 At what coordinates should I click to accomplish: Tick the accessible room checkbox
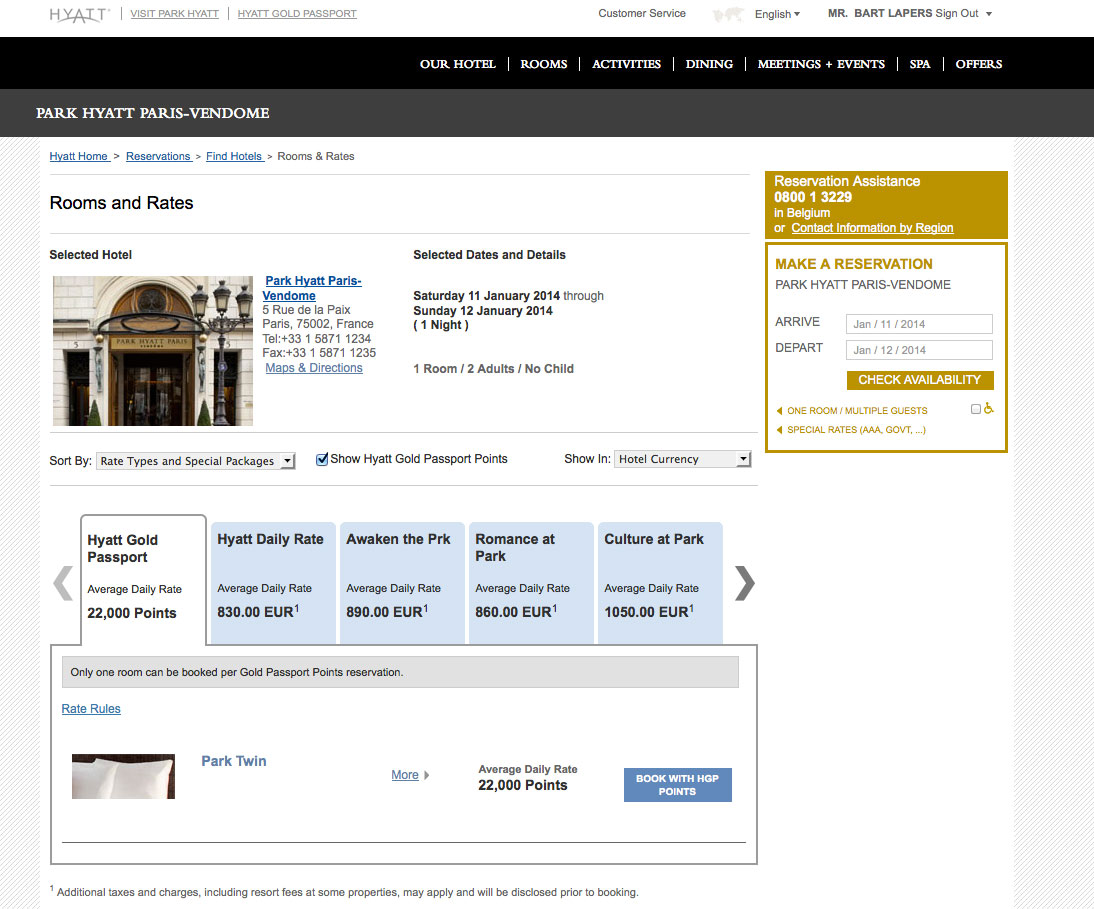(x=976, y=409)
